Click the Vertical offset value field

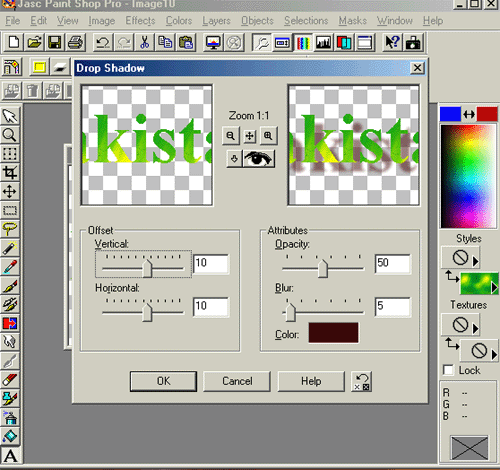(211, 264)
